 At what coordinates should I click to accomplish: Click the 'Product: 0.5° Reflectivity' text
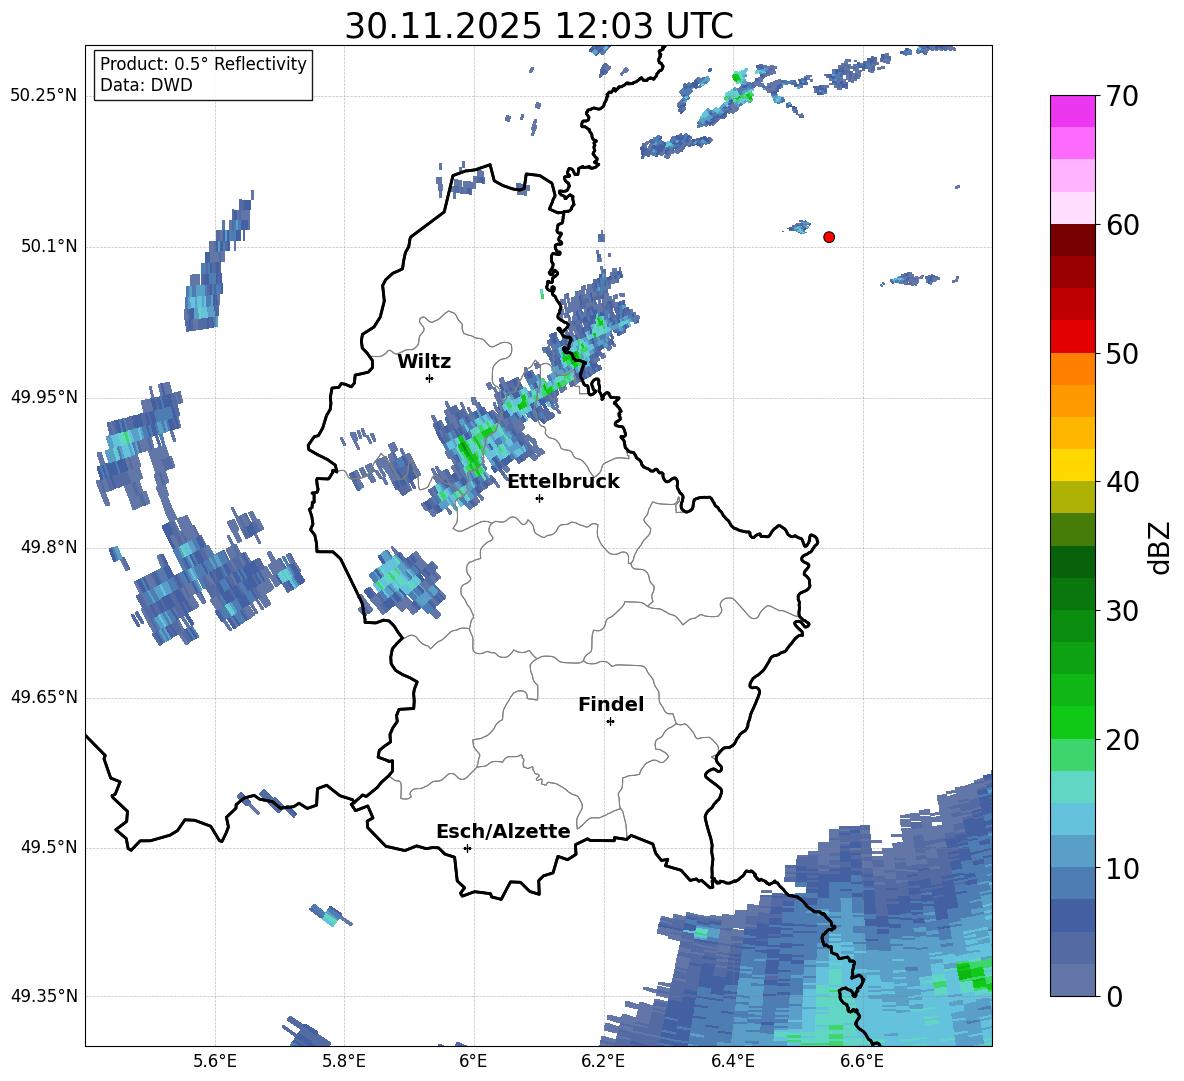203,64
